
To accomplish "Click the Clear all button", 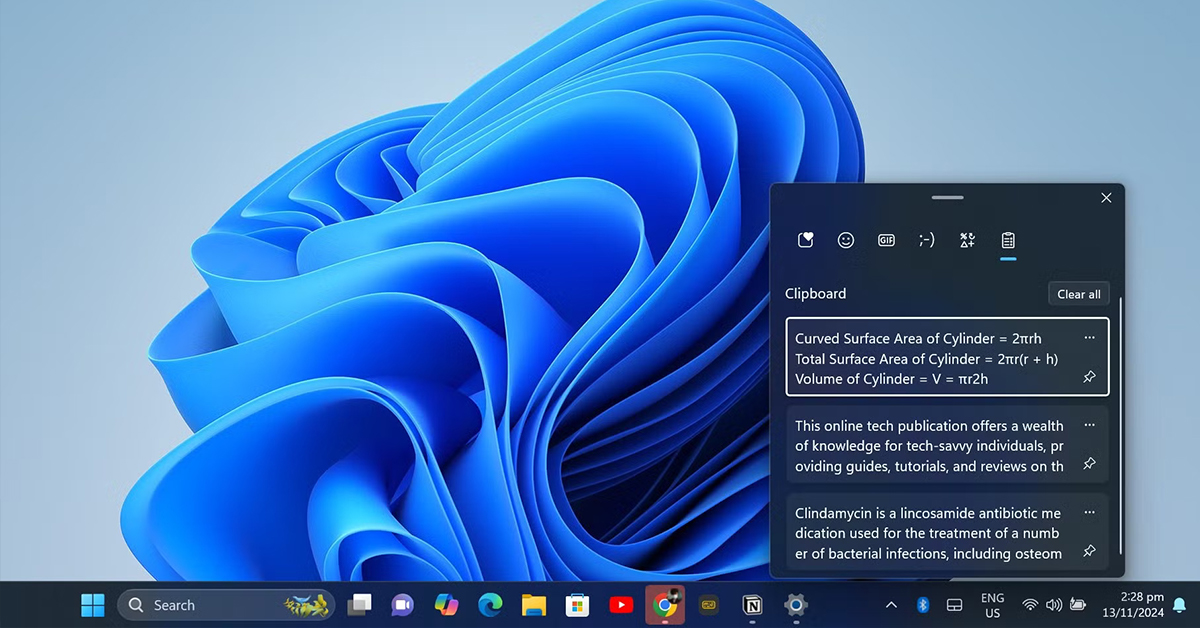I will click(x=1078, y=294).
